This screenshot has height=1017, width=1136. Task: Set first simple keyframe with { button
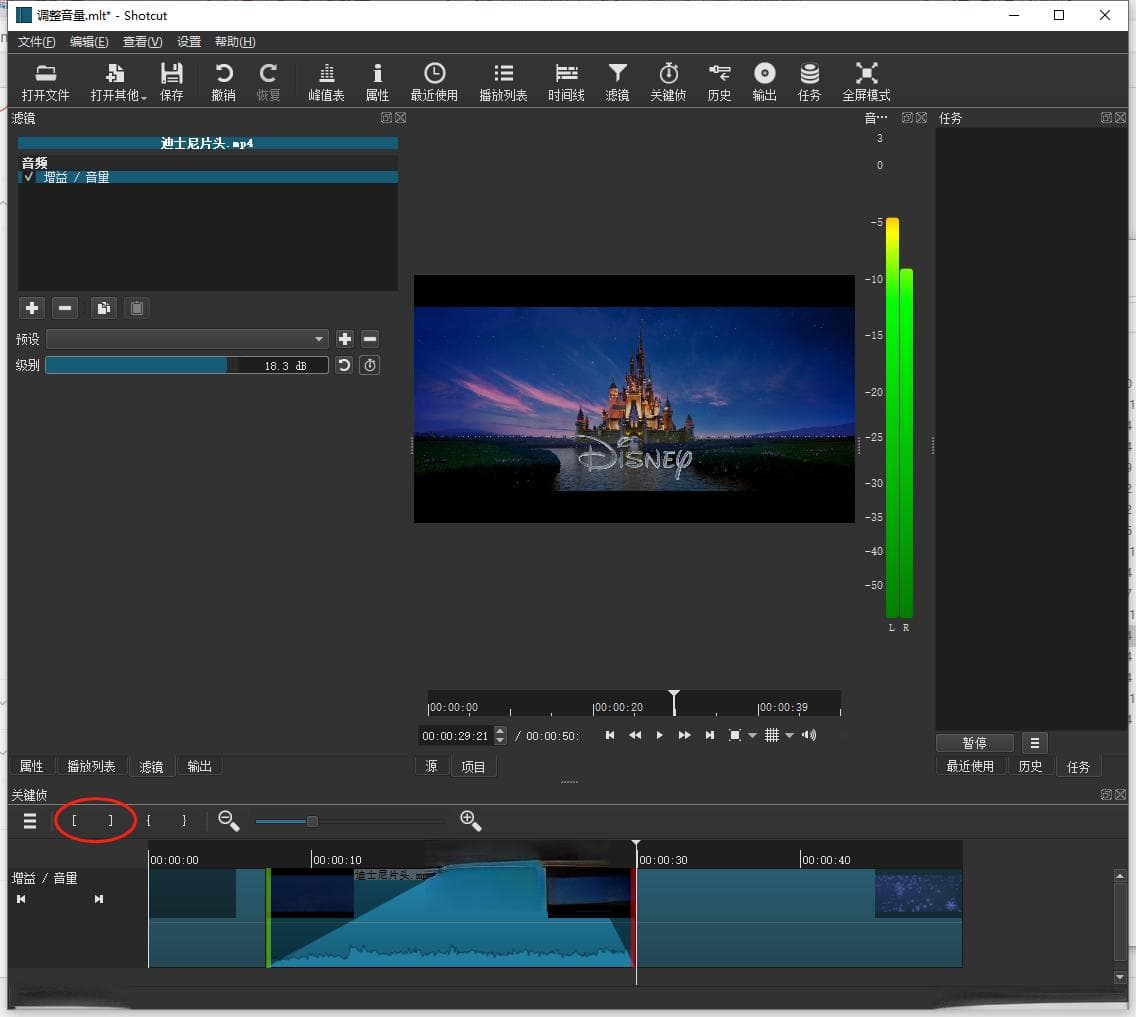(149, 821)
